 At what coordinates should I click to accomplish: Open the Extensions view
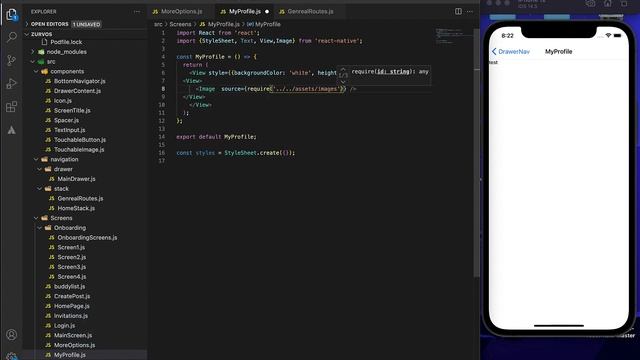pos(11,107)
